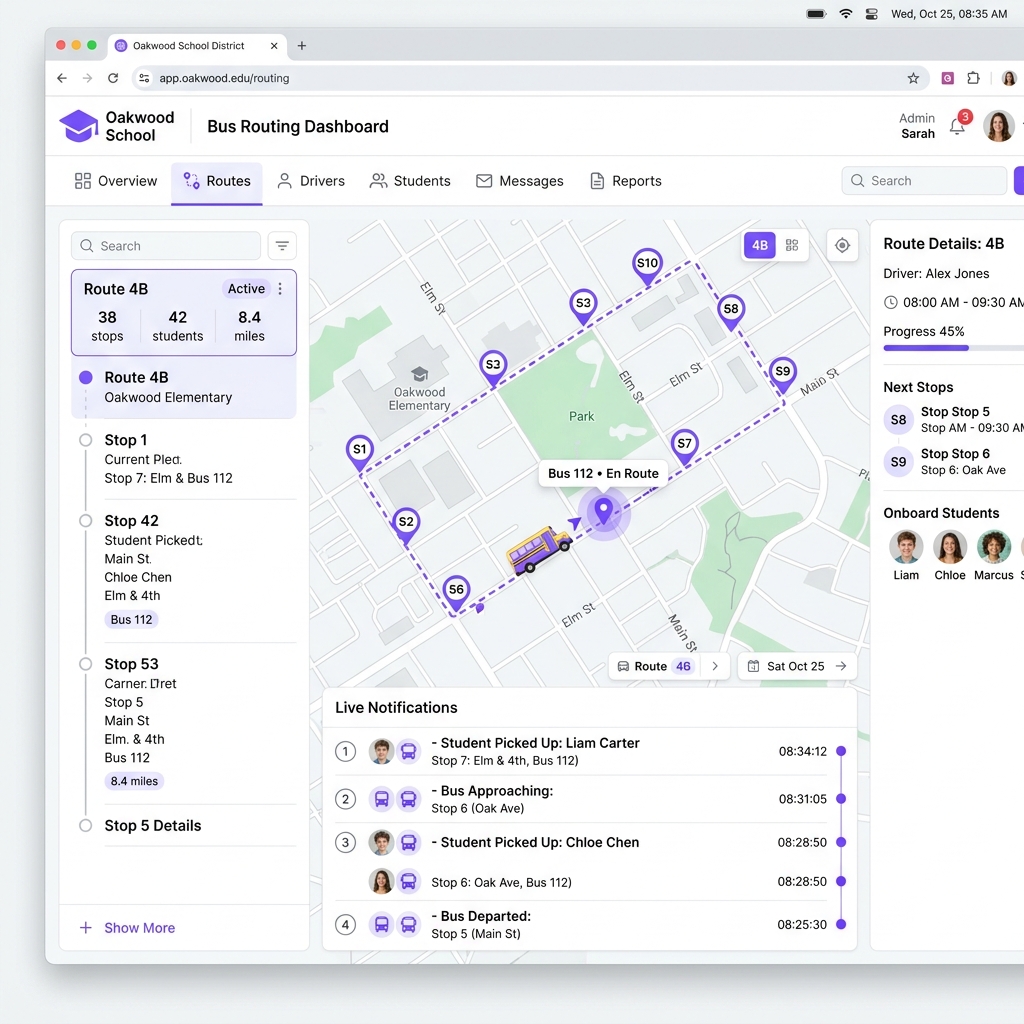Click the Bus 112 tag under Stop 42
The height and width of the screenshot is (1024, 1024).
131,619
